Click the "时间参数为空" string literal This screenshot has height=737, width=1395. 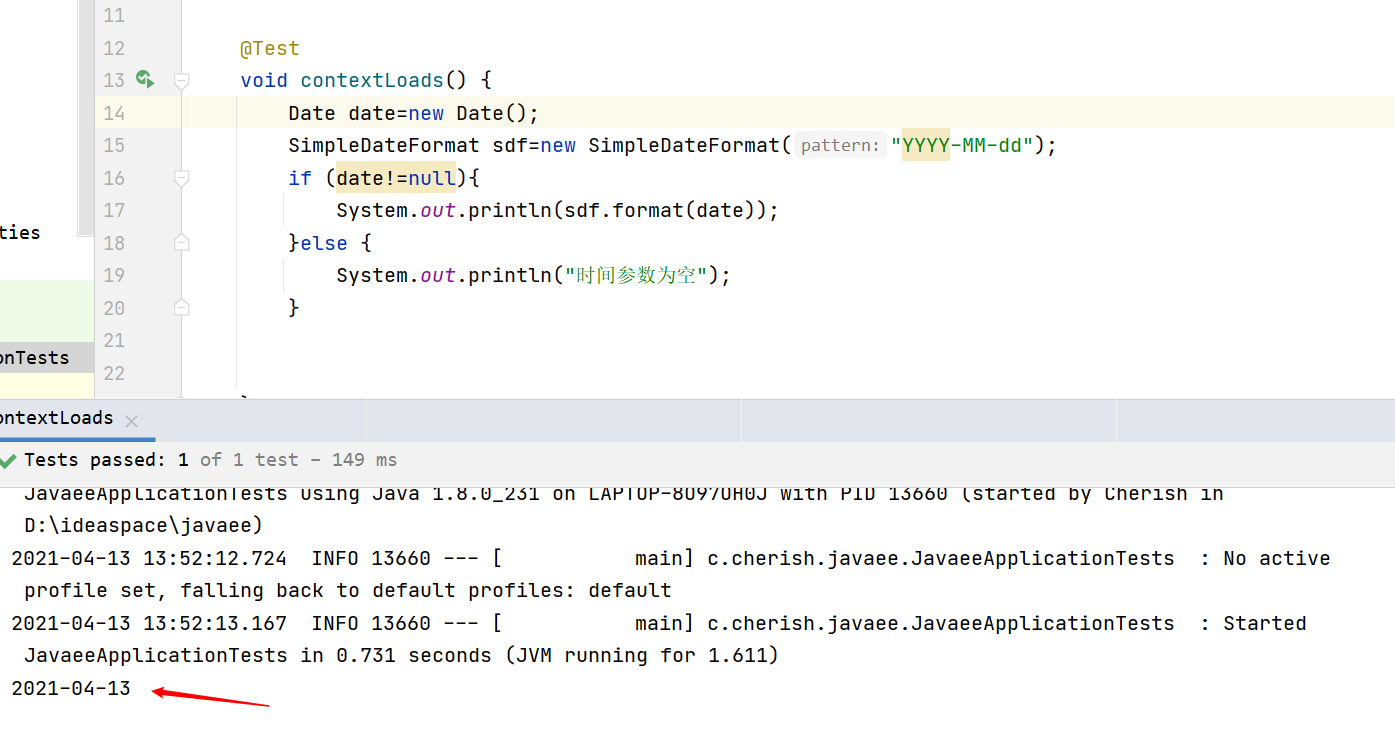[636, 275]
